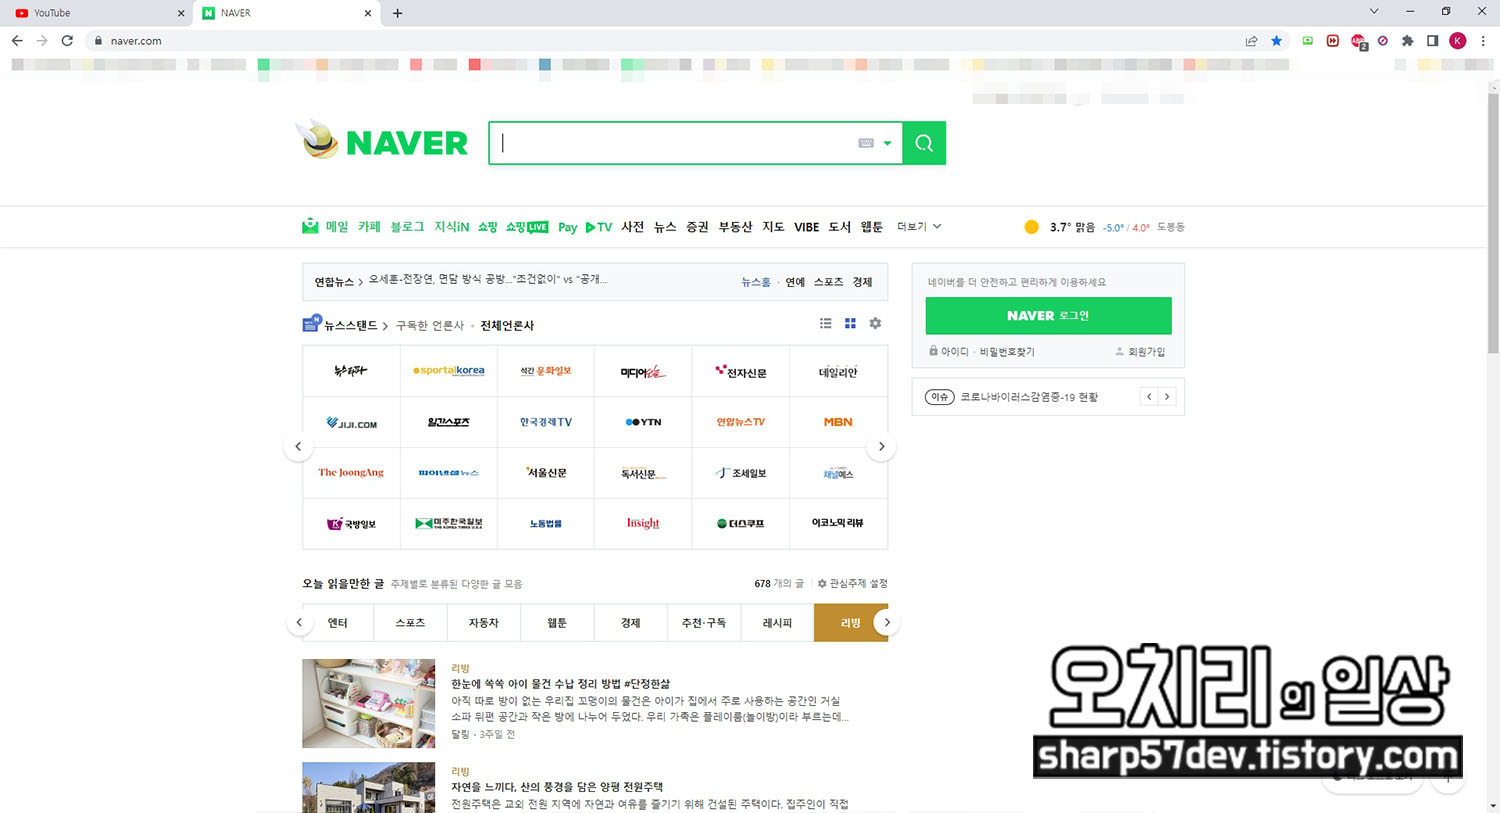Show previous issue arrow in issue box
Screen dimensions: 1500x813
pos(1149,397)
